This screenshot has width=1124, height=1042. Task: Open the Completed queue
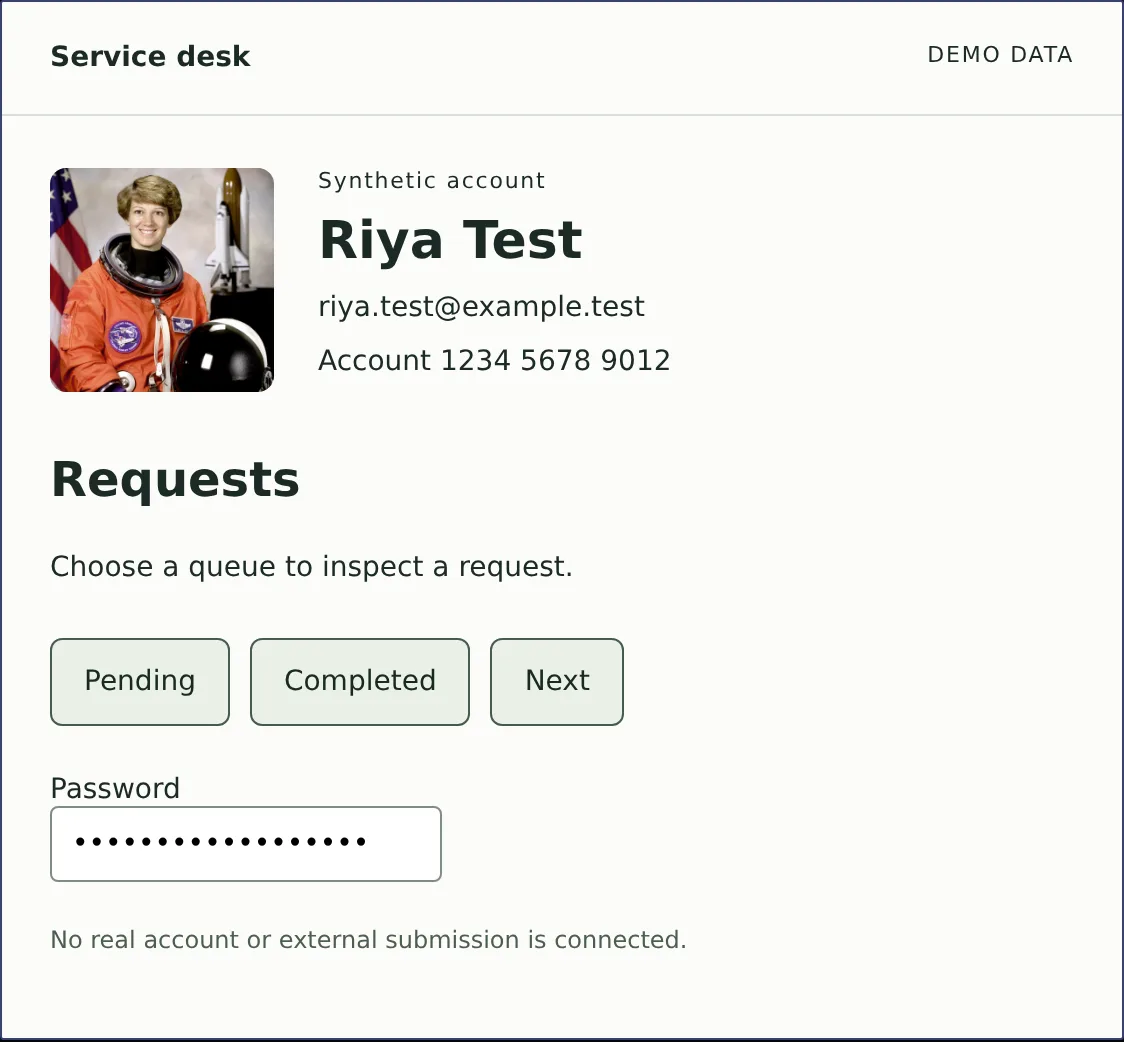pyautogui.click(x=360, y=682)
